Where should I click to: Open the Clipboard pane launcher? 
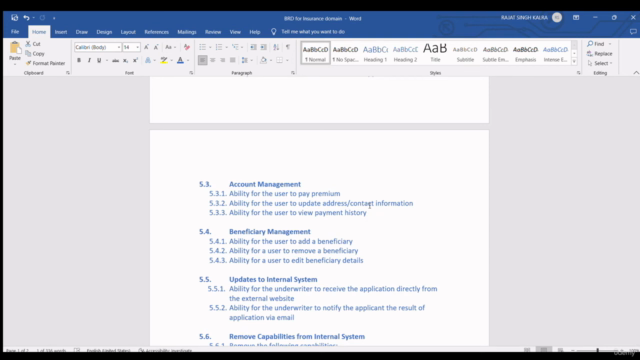[x=68, y=73]
